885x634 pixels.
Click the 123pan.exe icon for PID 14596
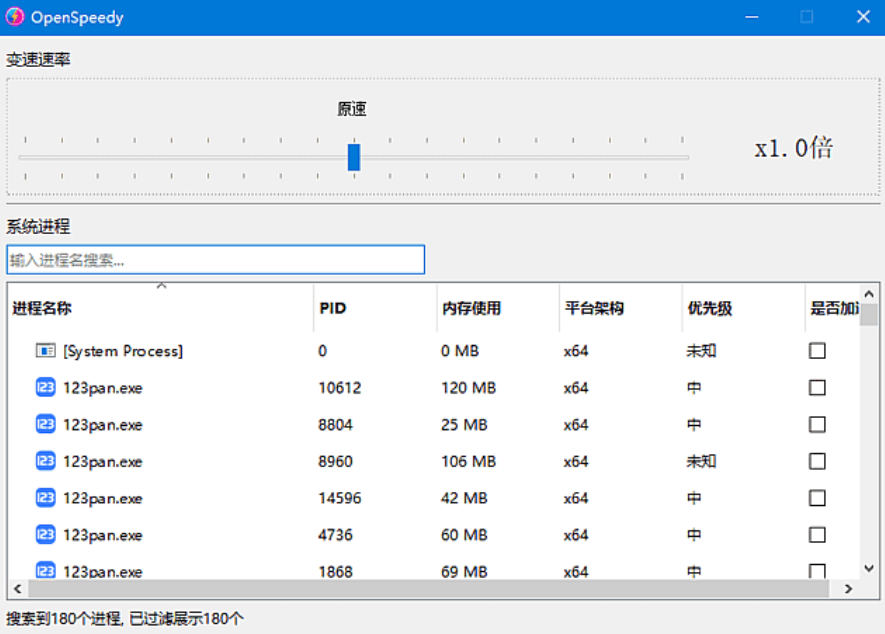pos(44,498)
